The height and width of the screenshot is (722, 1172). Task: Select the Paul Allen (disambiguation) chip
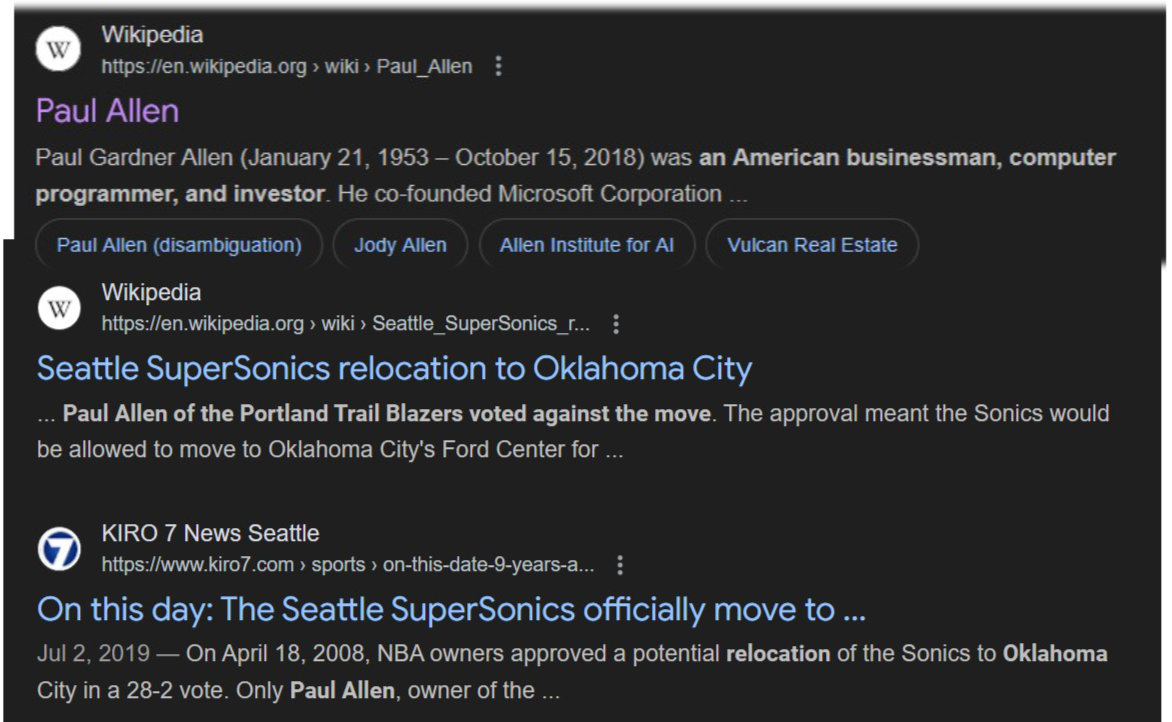click(x=179, y=245)
